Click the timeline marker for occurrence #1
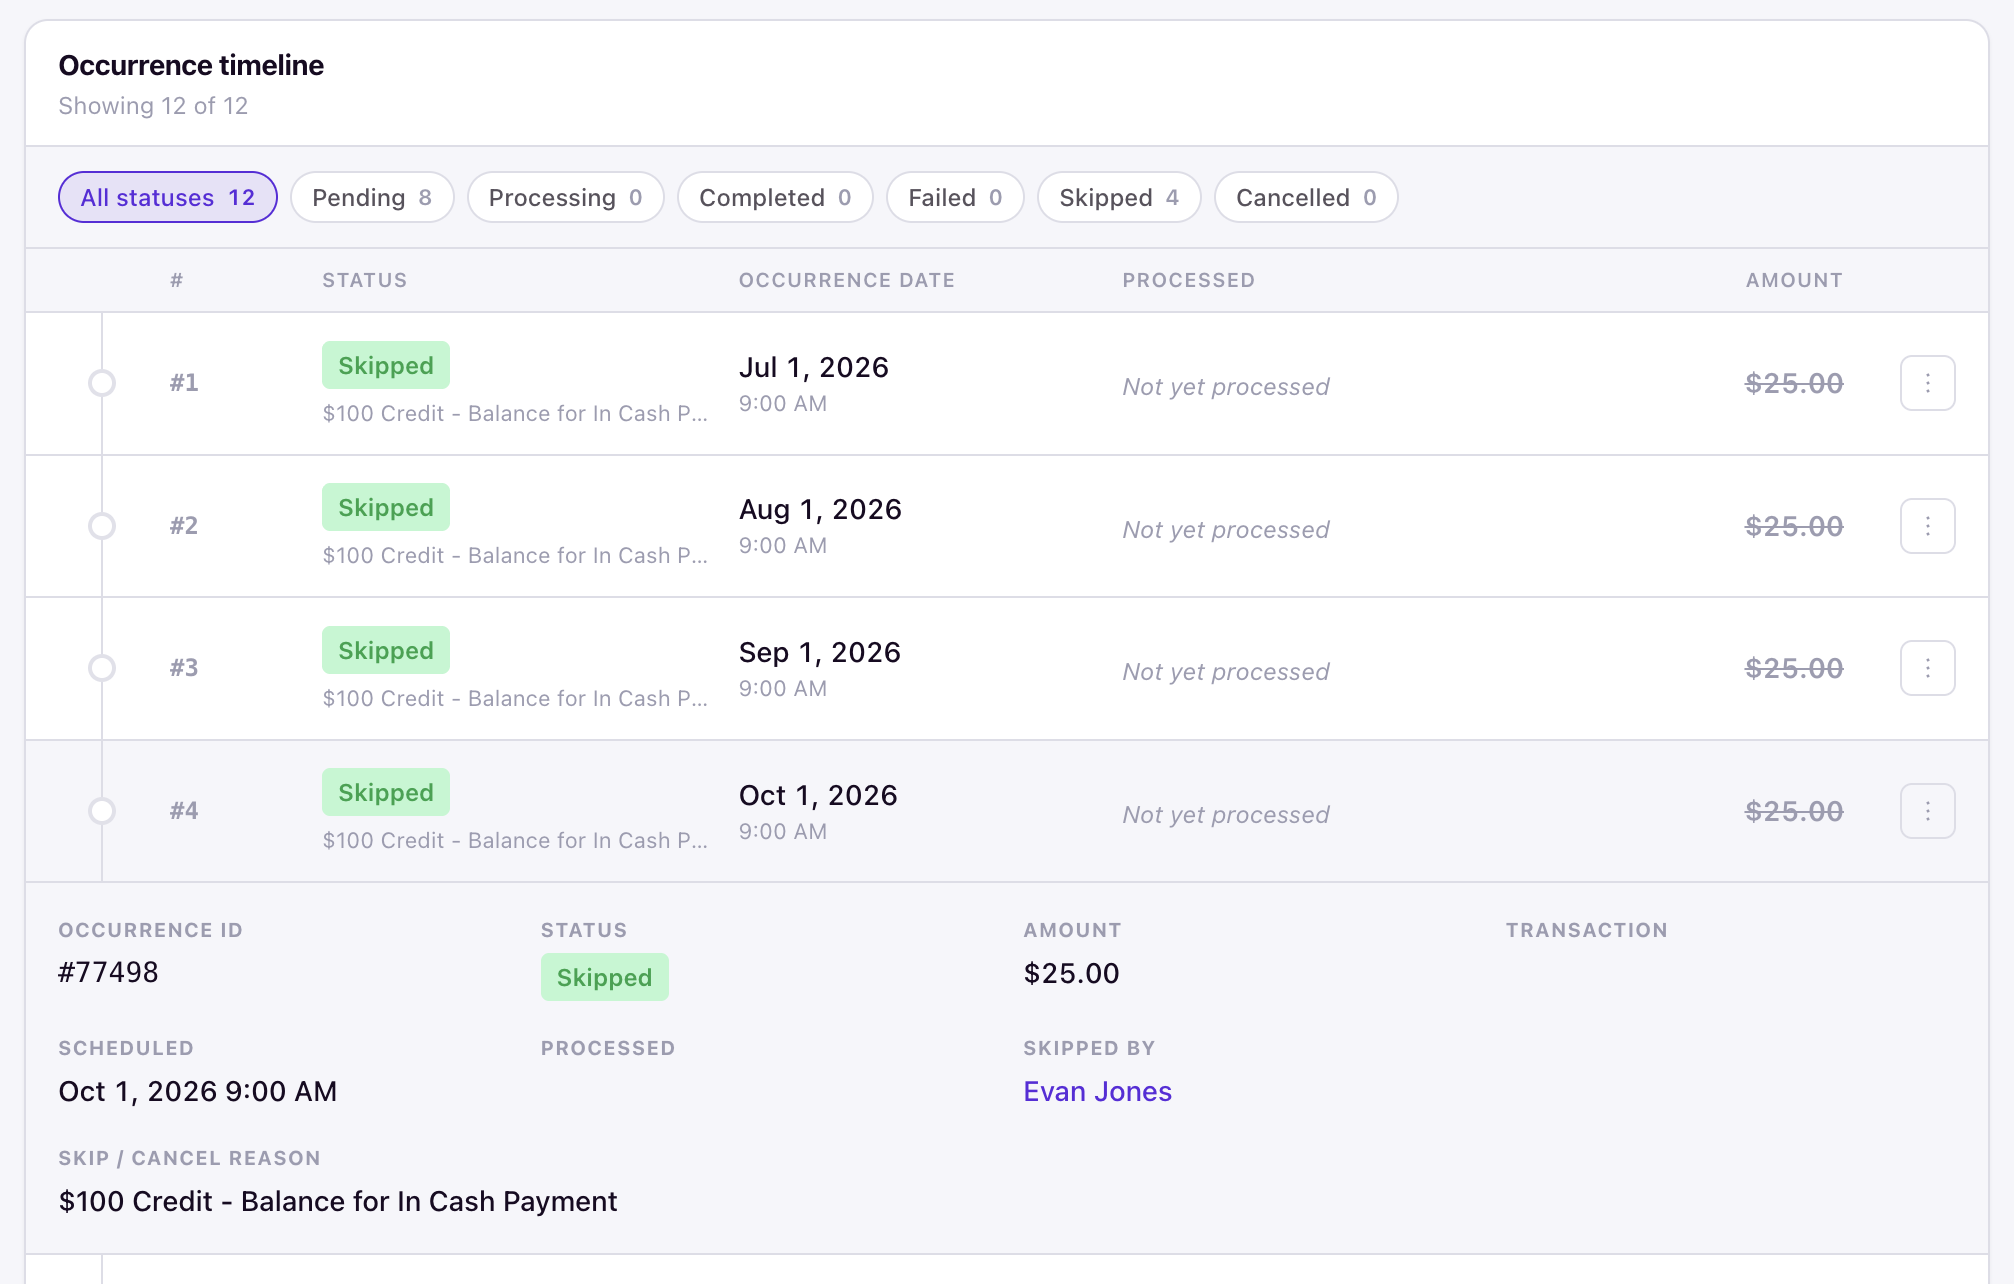The image size is (2014, 1284). pyautogui.click(x=102, y=383)
